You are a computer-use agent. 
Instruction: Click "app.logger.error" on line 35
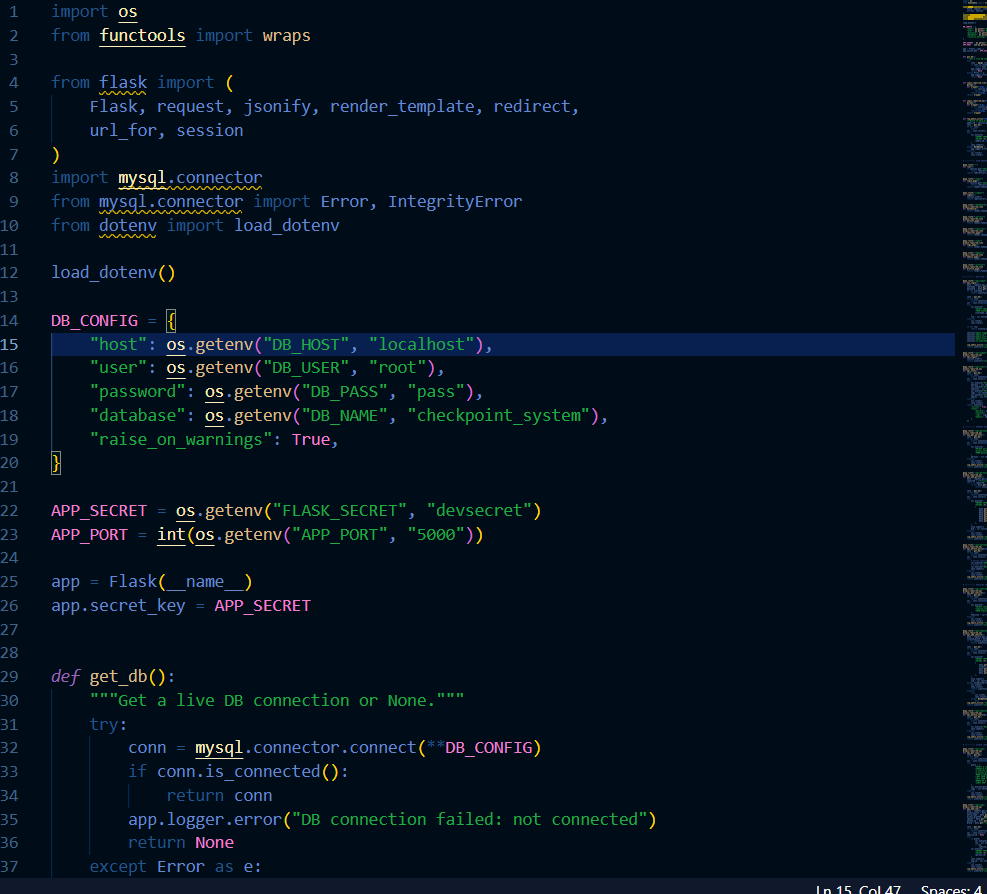click(x=205, y=820)
